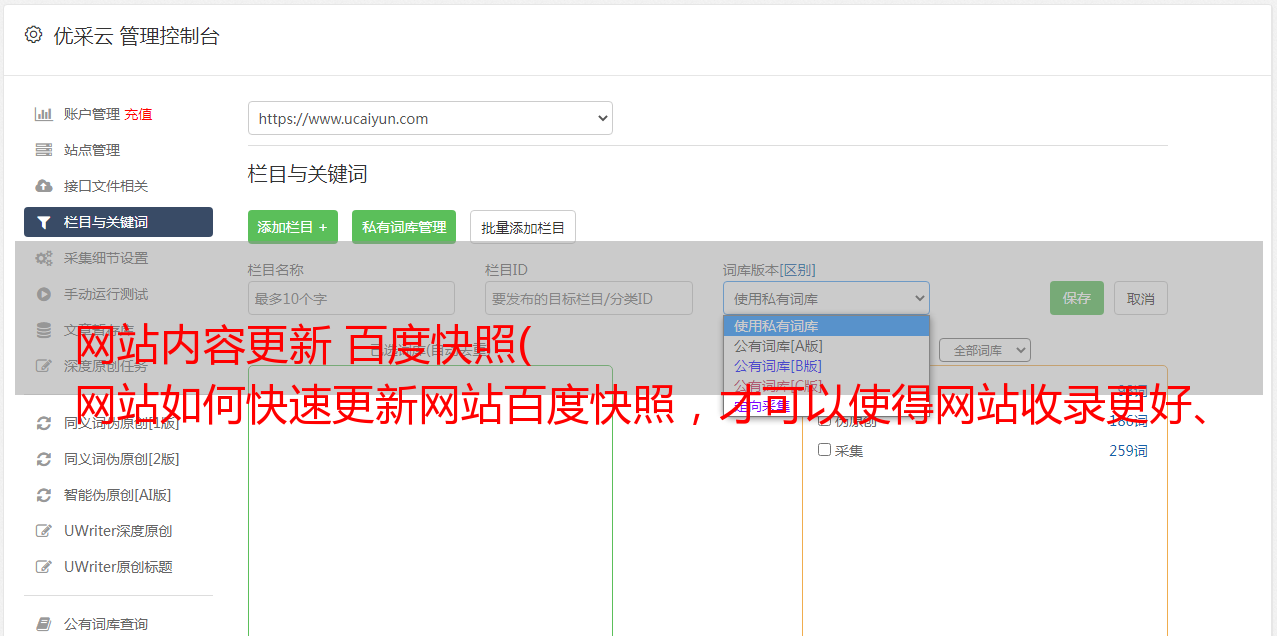Click the edit icon of UWriter原创标题

click(43, 567)
